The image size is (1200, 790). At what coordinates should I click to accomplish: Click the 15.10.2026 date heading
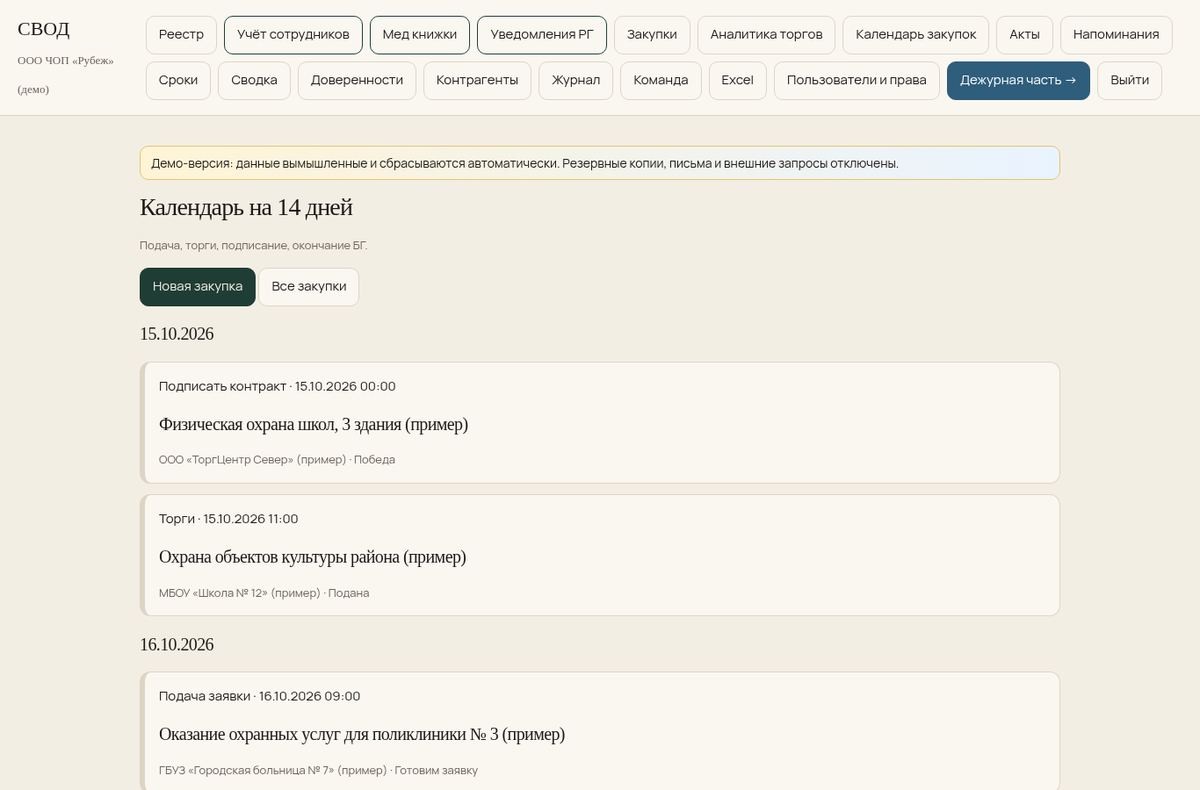coord(177,334)
